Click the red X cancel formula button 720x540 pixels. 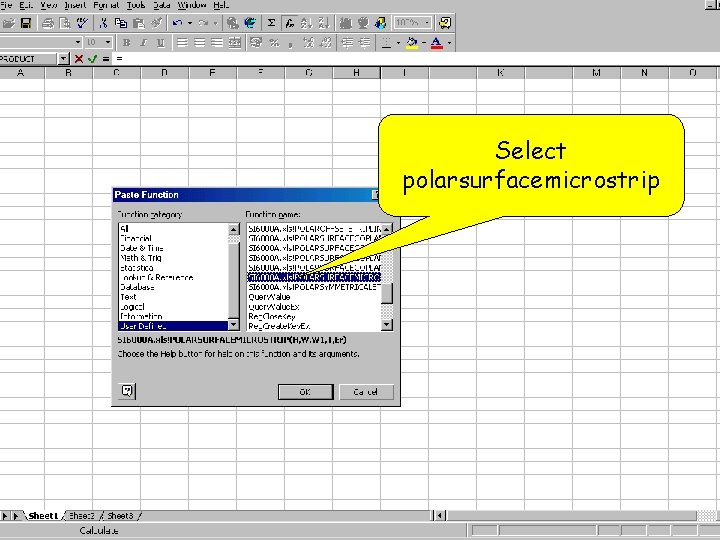[x=79, y=59]
